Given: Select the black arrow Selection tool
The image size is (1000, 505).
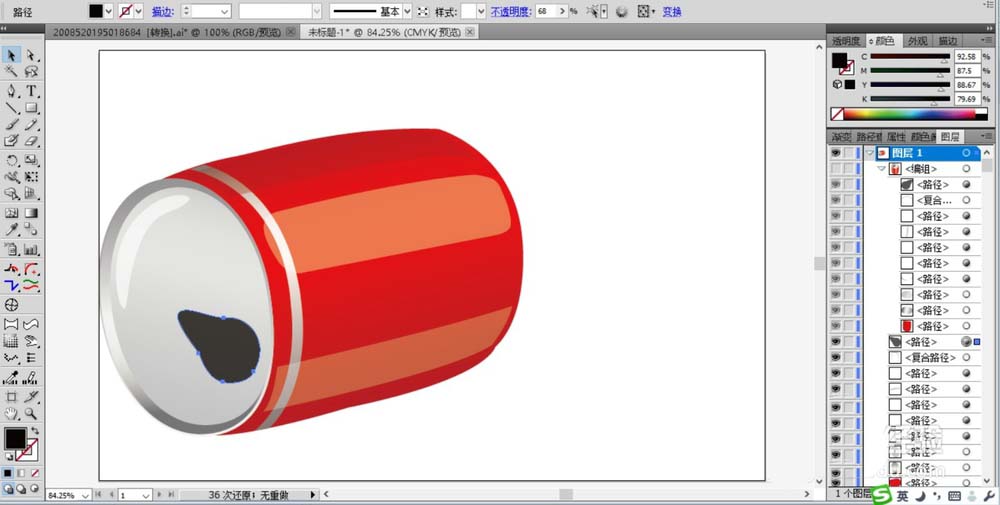Looking at the screenshot, I should pos(12,55).
